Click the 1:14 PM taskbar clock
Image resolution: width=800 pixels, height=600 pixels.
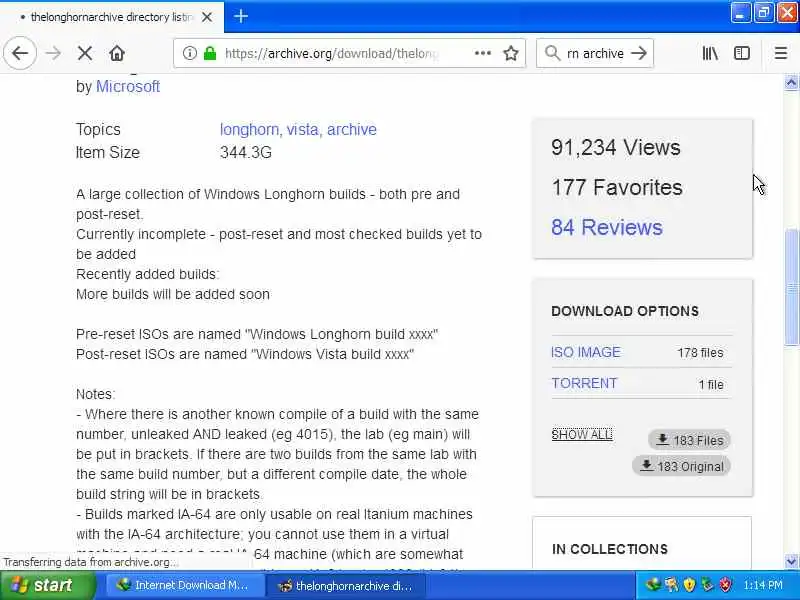(x=763, y=585)
